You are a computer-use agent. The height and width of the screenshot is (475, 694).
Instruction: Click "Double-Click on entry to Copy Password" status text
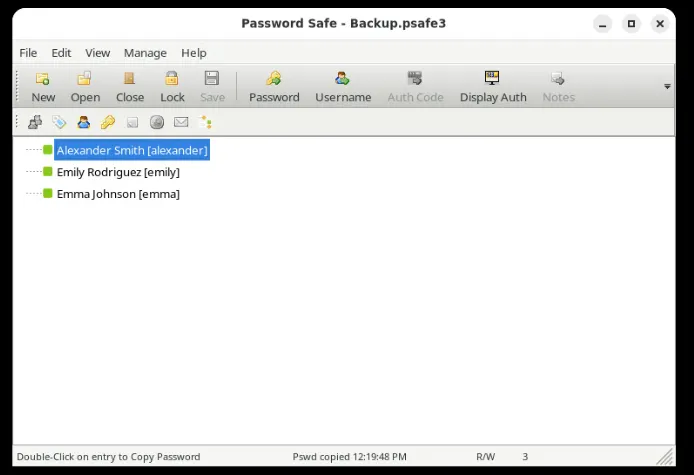click(108, 456)
